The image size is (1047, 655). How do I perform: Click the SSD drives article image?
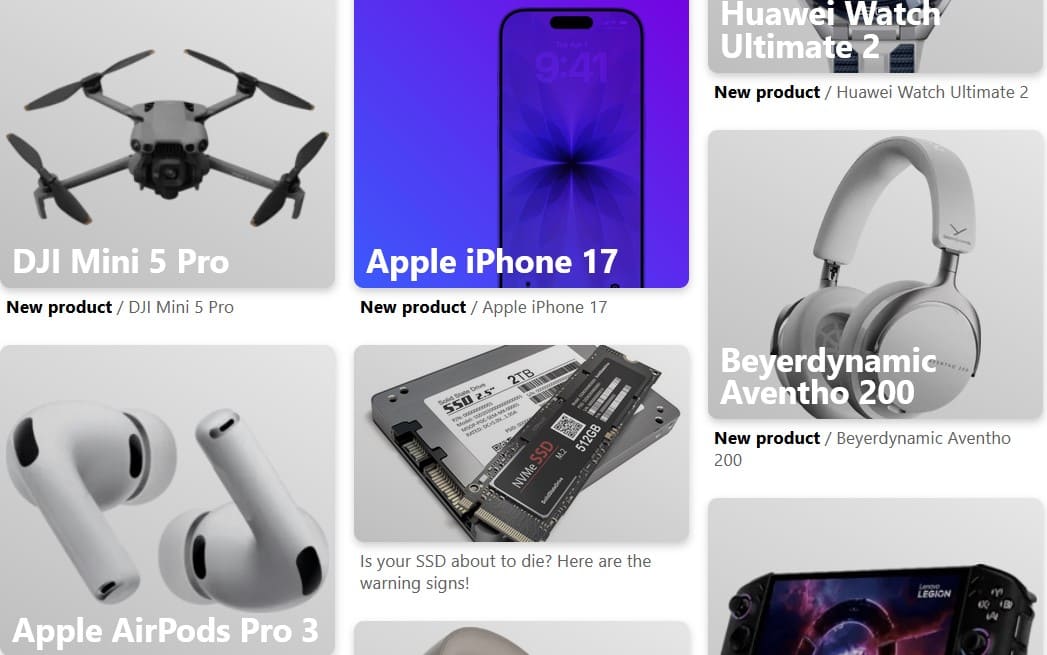[x=521, y=443]
